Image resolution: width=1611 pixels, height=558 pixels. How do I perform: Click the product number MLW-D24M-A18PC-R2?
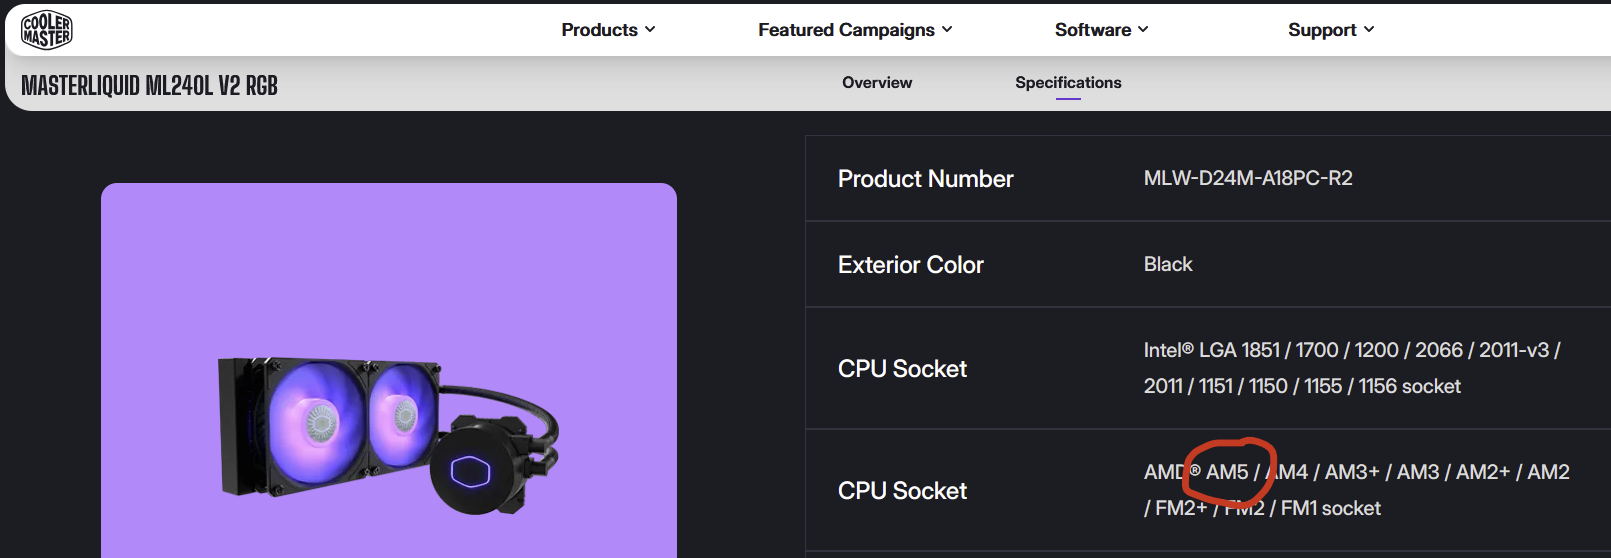click(1248, 178)
